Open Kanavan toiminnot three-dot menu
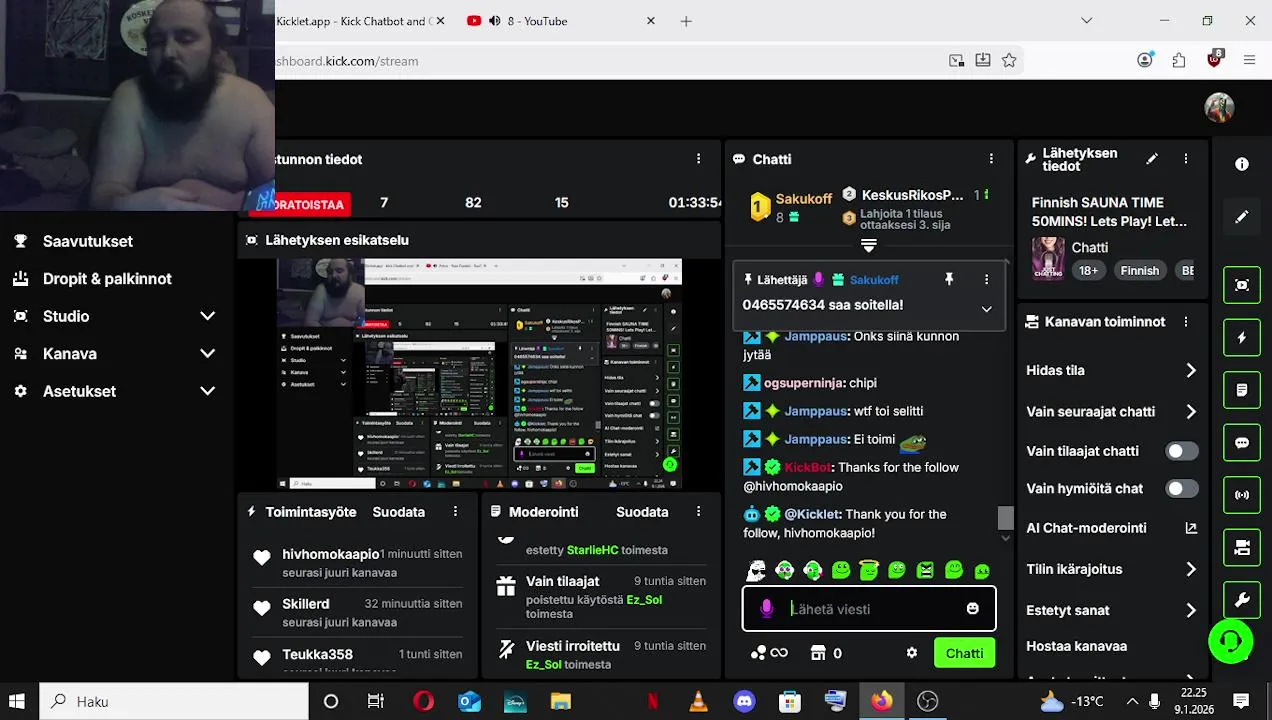This screenshot has height=720, width=1272. 1186,322
